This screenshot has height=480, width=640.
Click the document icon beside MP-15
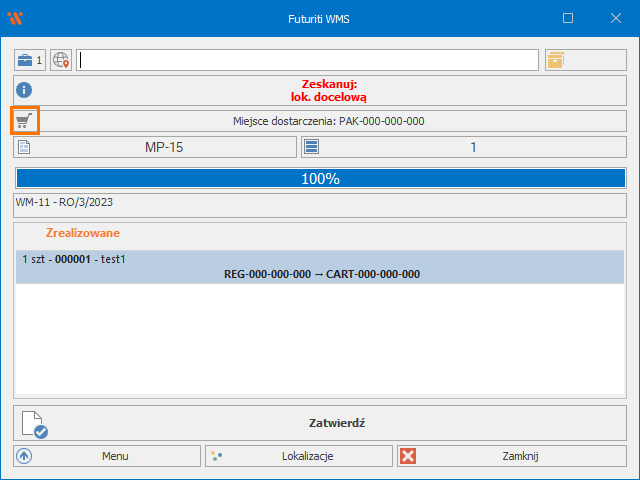point(25,147)
